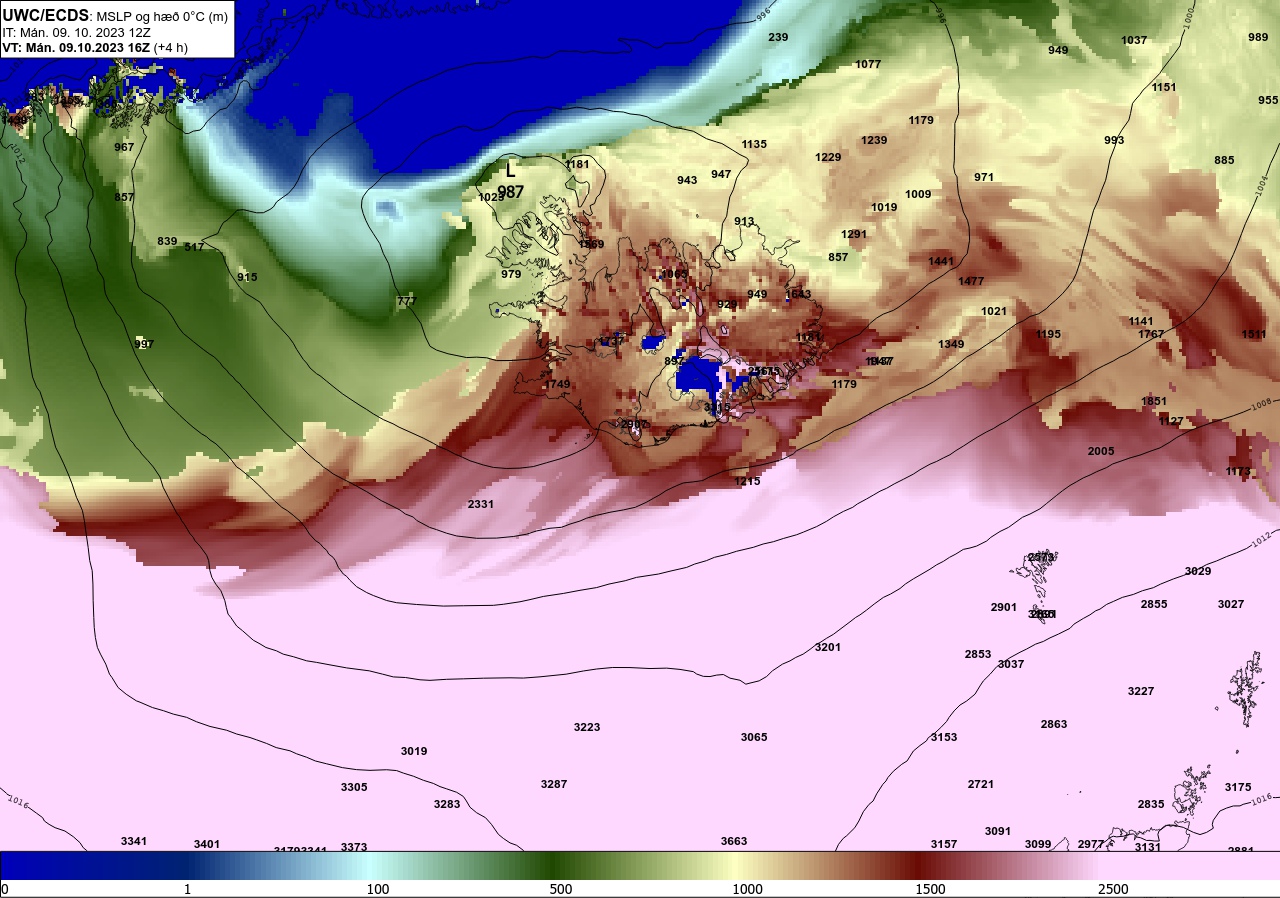Click the '971' height value
This screenshot has height=898, width=1280.
coord(984,177)
